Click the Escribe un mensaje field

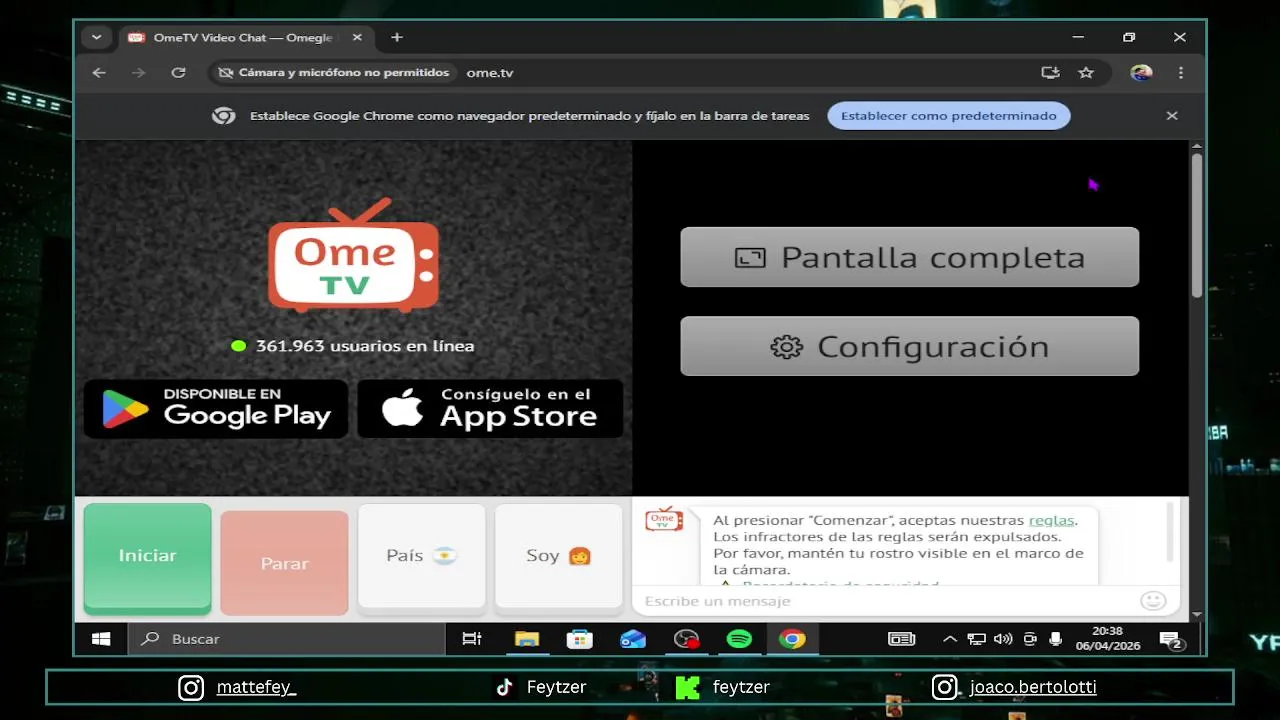885,601
